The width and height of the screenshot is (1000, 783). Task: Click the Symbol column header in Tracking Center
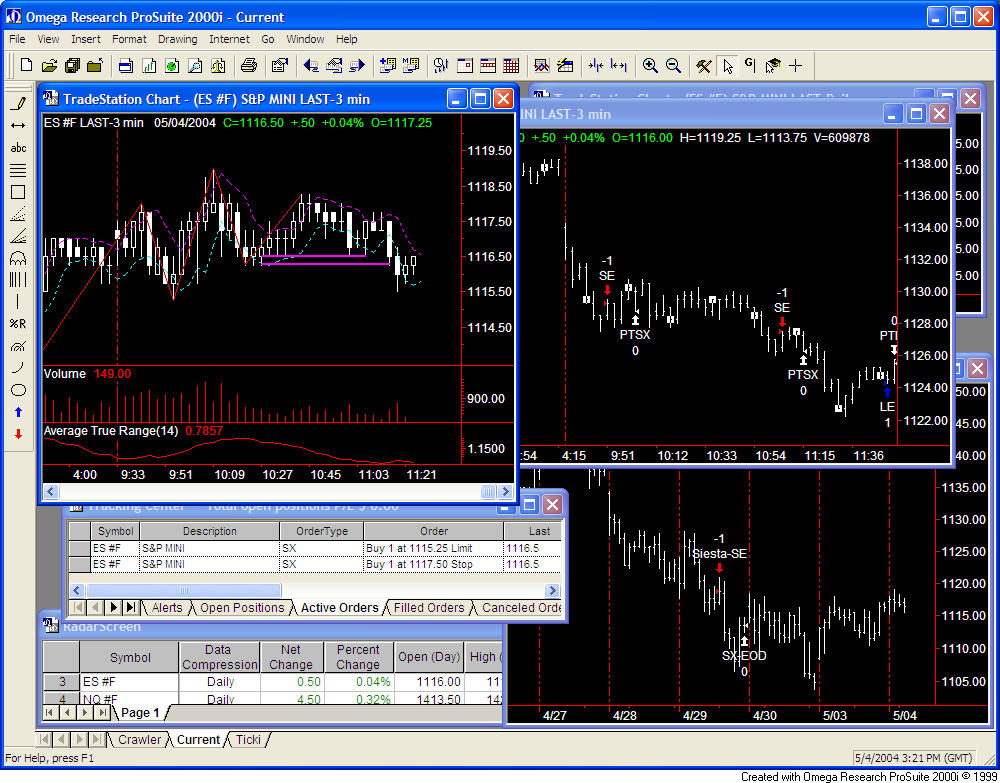(x=115, y=531)
